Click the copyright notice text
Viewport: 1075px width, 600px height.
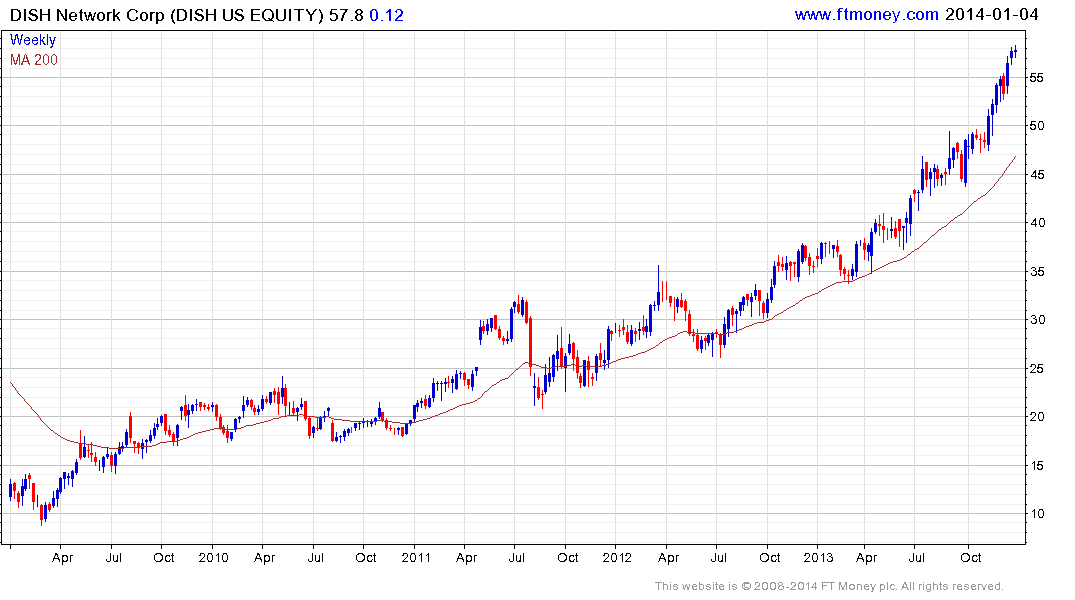(829, 586)
